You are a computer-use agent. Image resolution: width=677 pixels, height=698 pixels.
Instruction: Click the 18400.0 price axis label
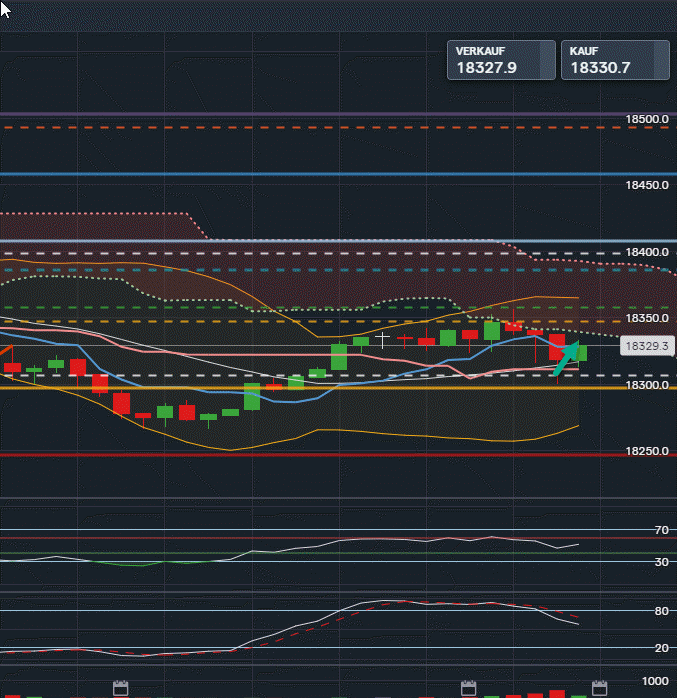[x=647, y=252]
